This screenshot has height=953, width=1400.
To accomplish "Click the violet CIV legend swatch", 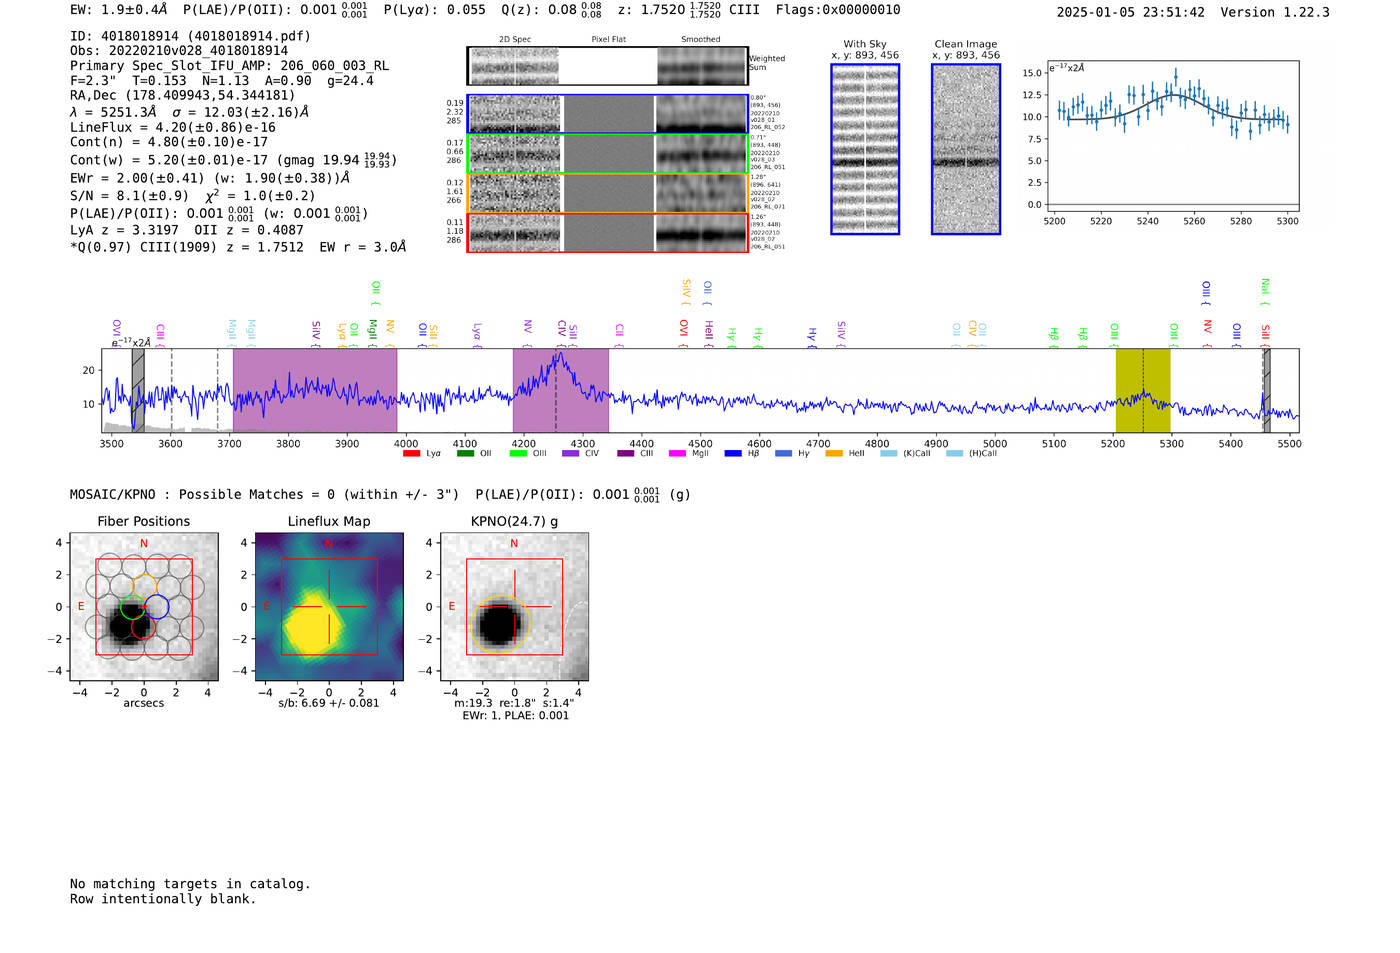I will 570,453.
